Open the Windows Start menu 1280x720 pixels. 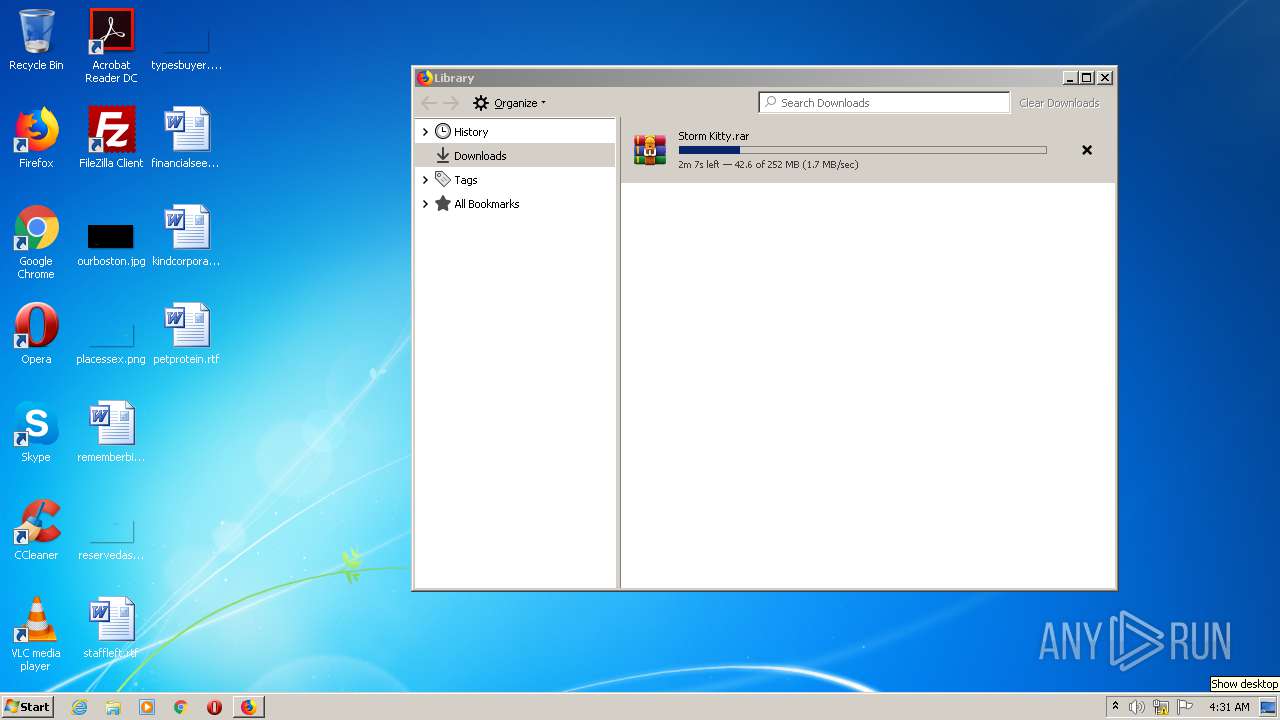pos(28,707)
